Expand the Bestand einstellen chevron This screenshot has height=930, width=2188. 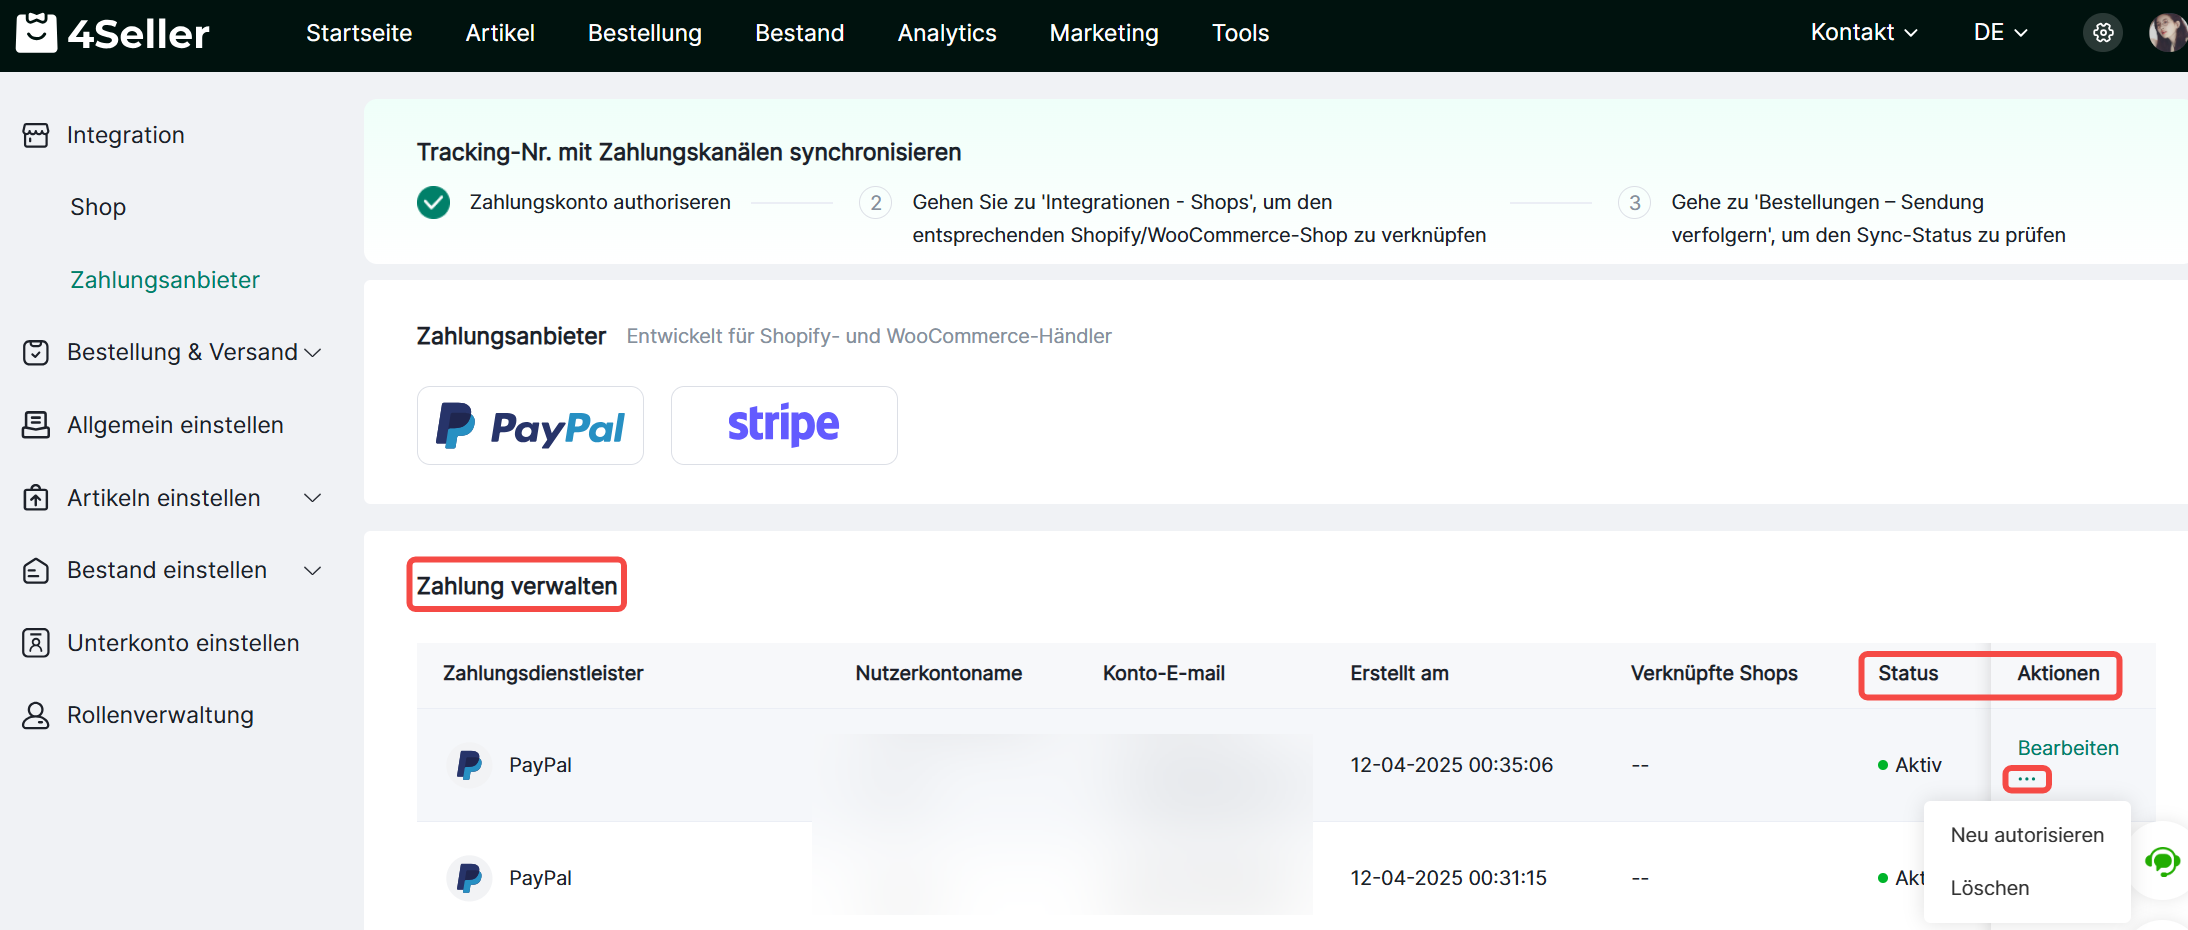(312, 570)
